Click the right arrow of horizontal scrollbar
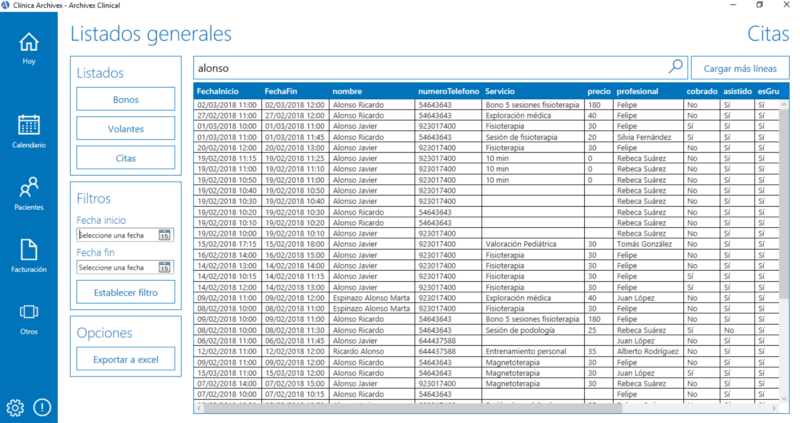Screen dimensions: 800x423 [x=774, y=408]
